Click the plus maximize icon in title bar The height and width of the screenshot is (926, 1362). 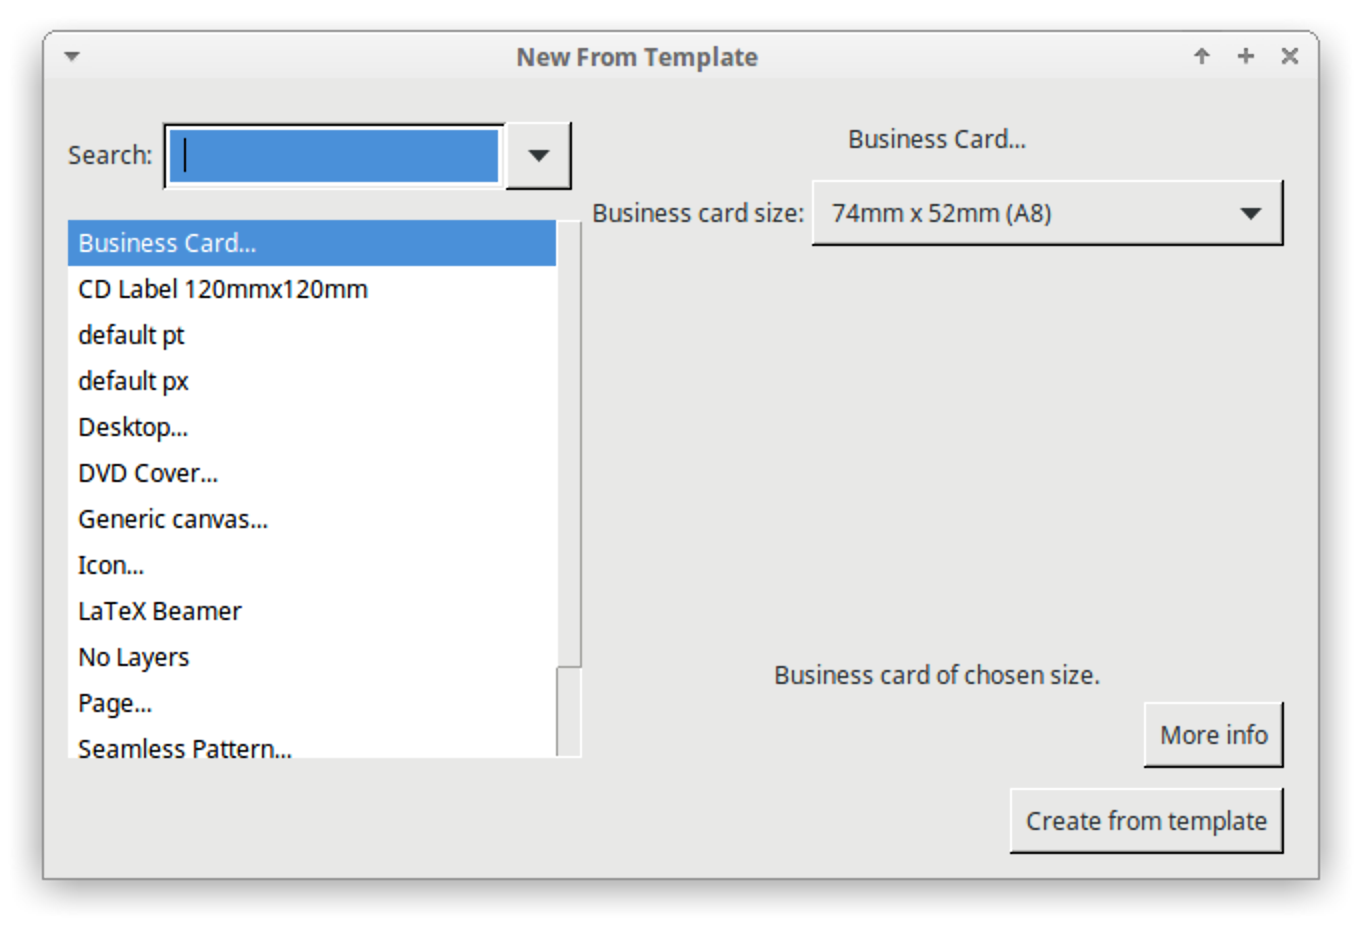tap(1245, 57)
